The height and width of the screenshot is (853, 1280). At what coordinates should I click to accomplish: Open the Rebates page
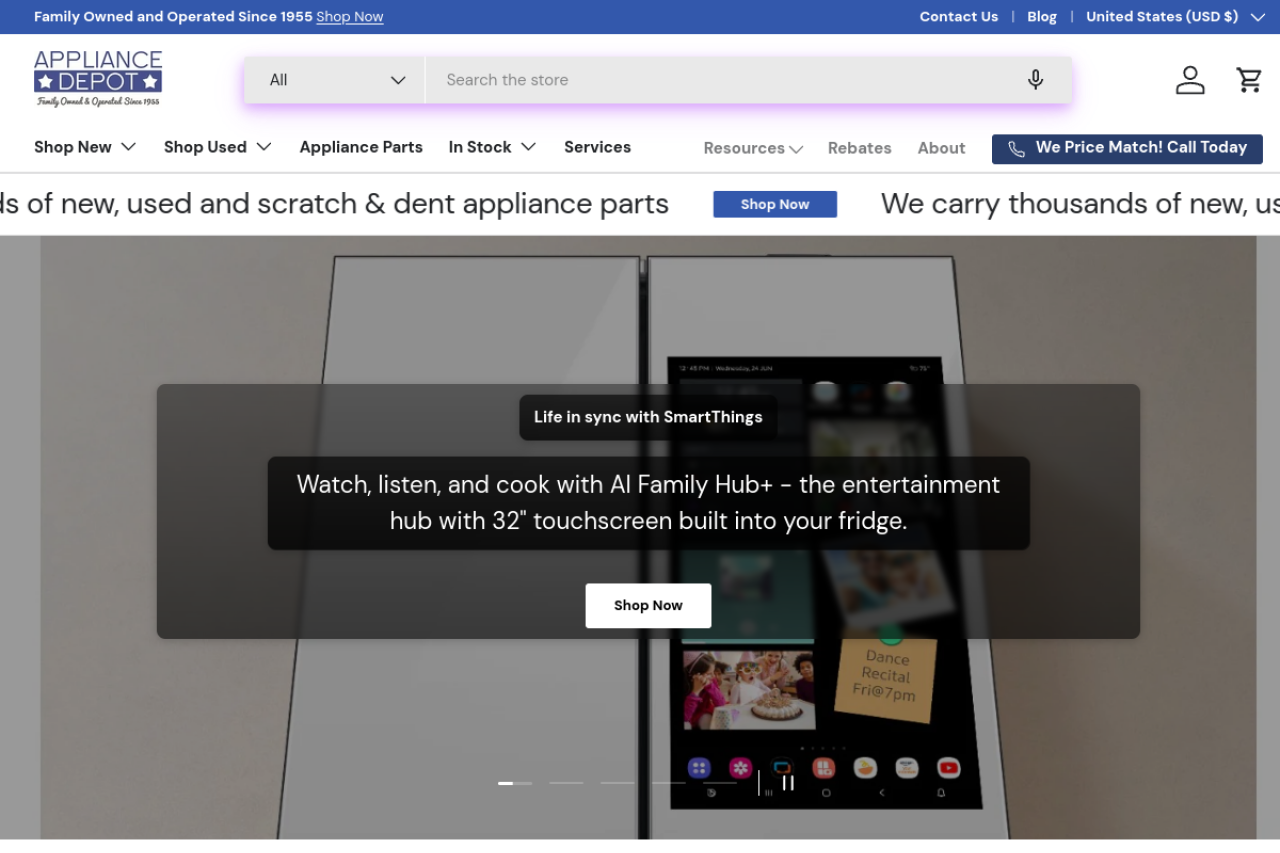(x=859, y=148)
